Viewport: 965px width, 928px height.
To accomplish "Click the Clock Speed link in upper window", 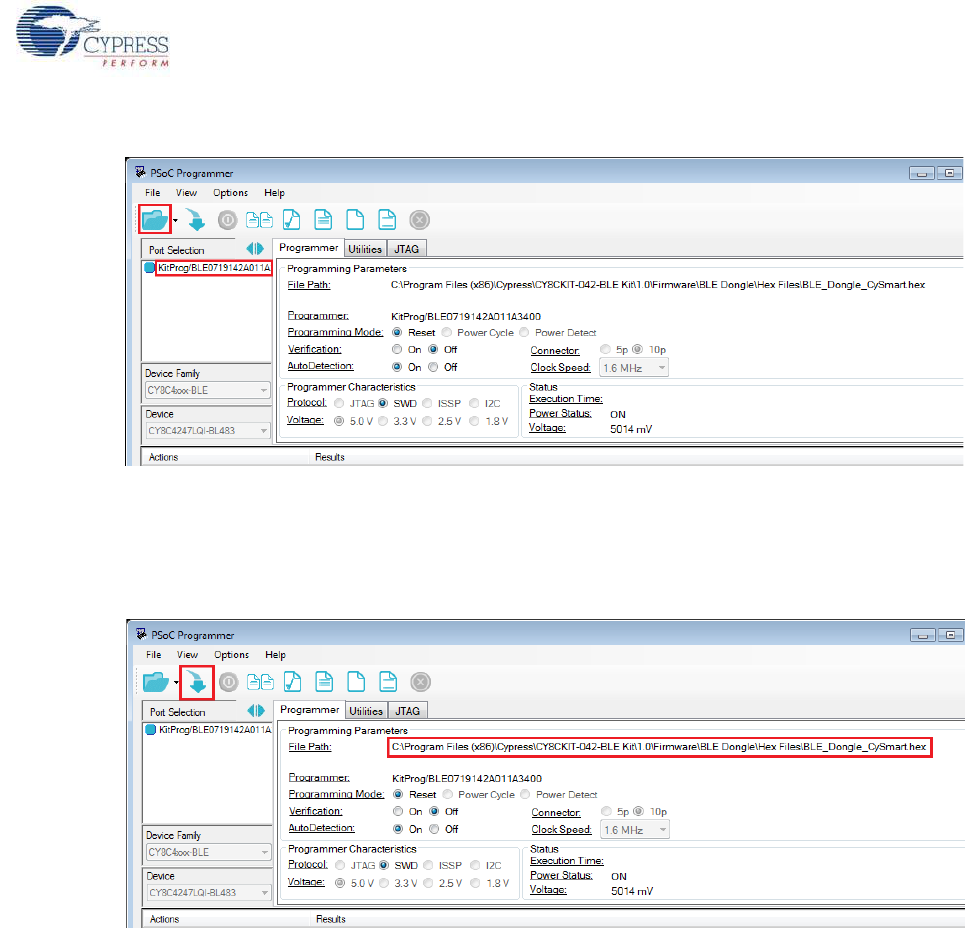I will coord(560,367).
